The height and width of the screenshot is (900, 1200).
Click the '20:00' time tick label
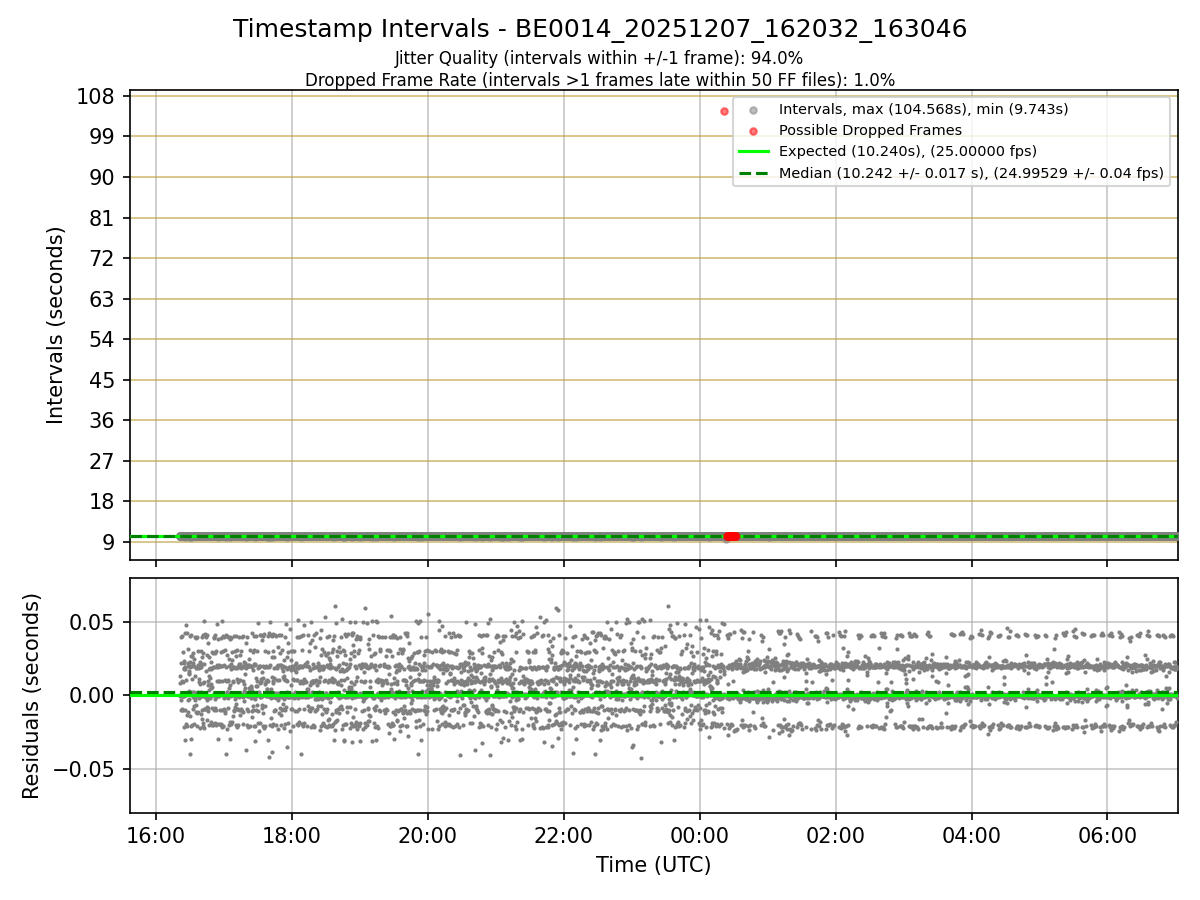428,835
